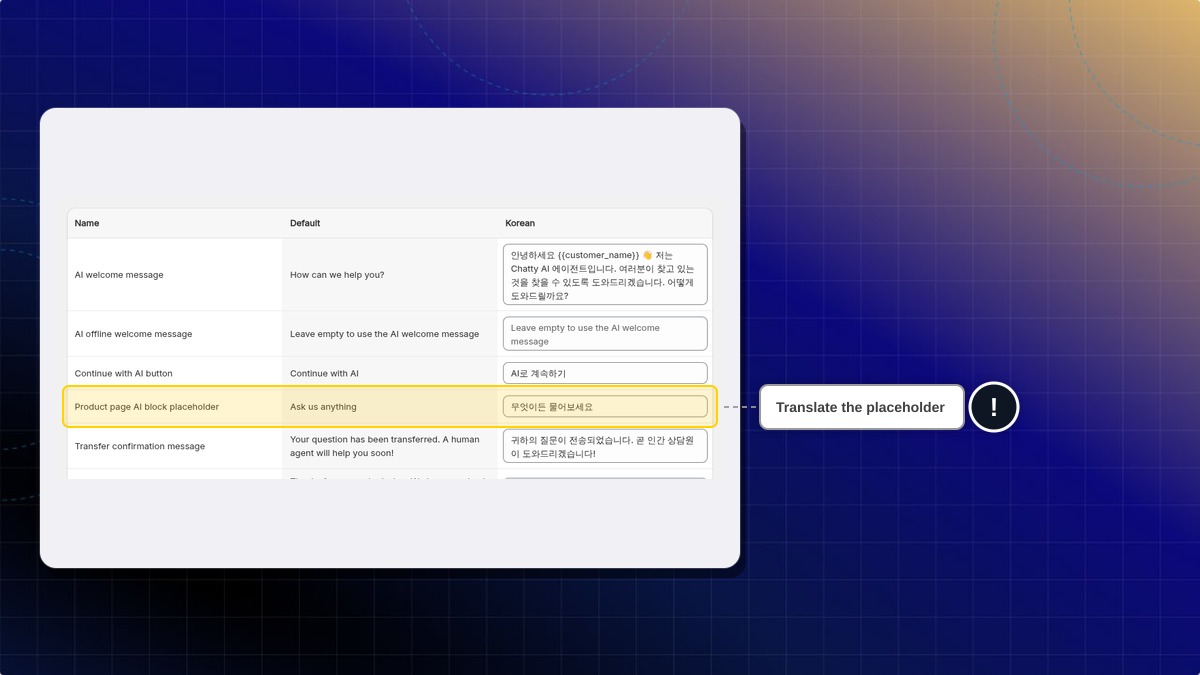Click the Korean column header
The image size is (1200, 675).
click(x=520, y=223)
